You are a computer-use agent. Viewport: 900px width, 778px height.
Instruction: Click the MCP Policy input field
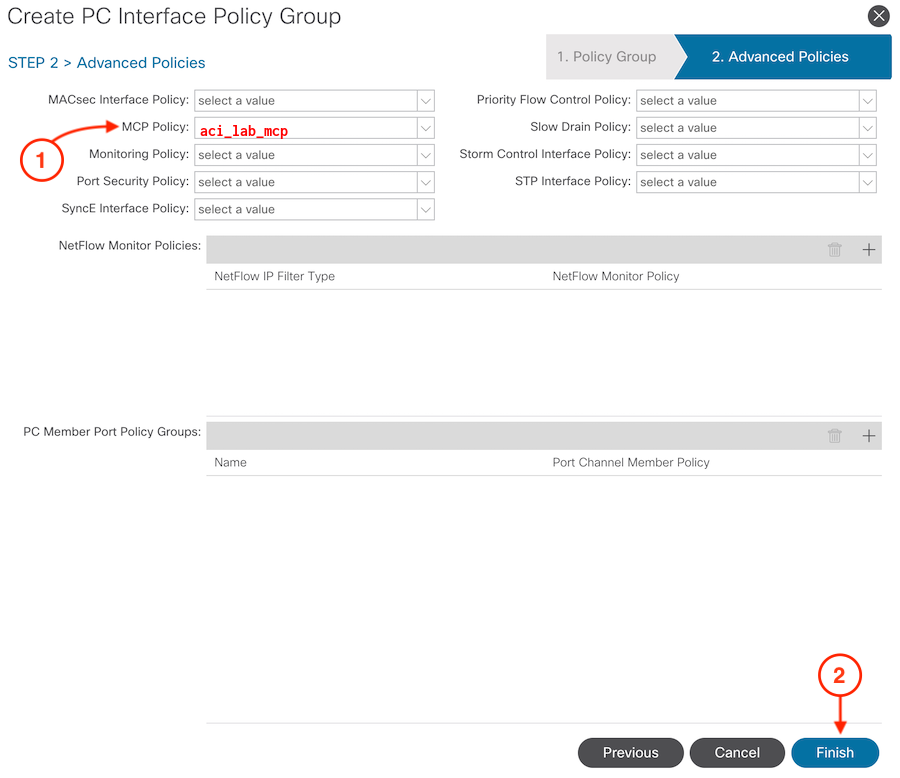click(x=305, y=129)
